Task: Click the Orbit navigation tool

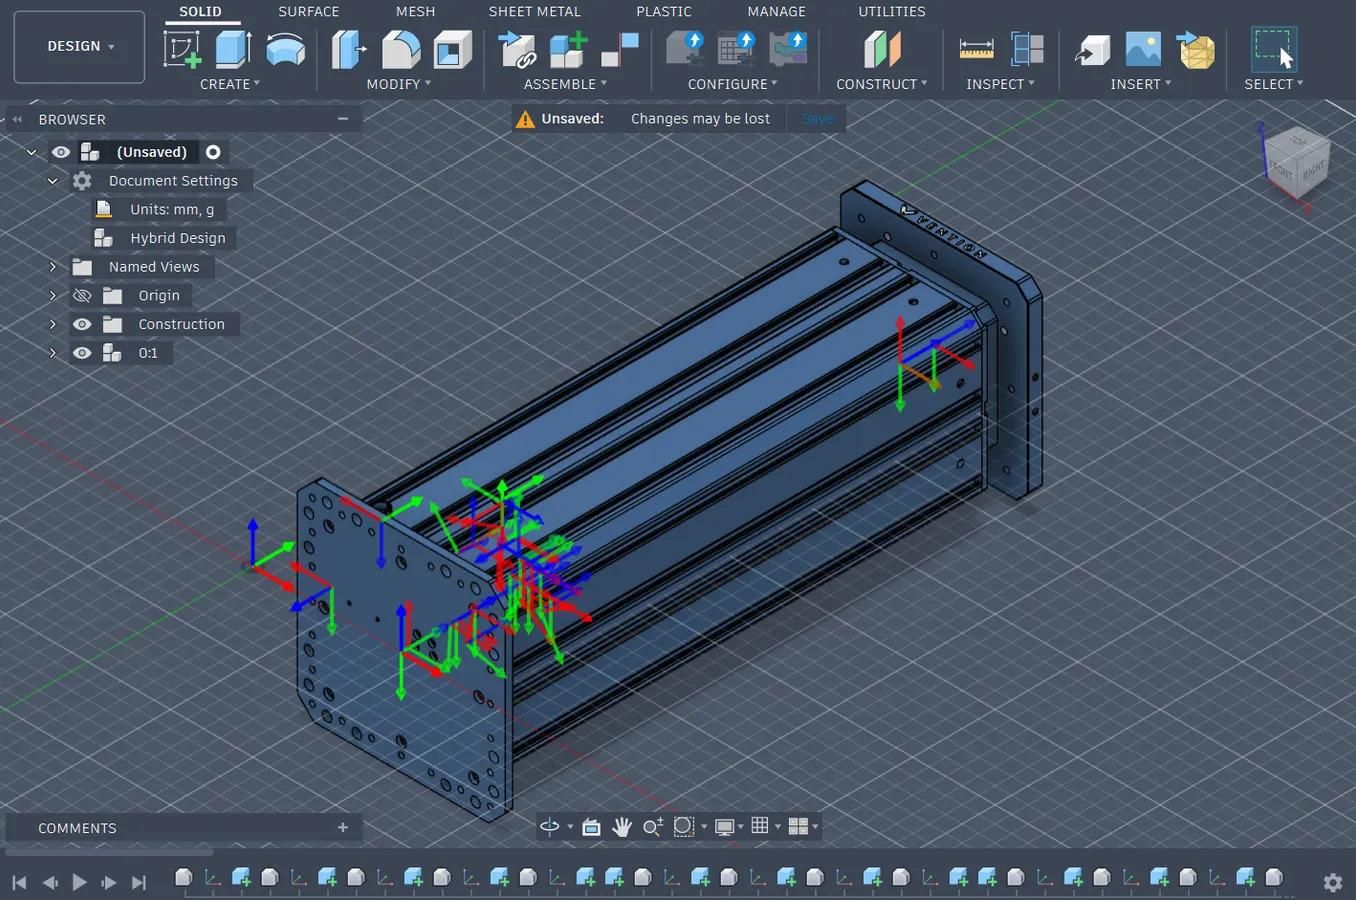Action: point(550,826)
